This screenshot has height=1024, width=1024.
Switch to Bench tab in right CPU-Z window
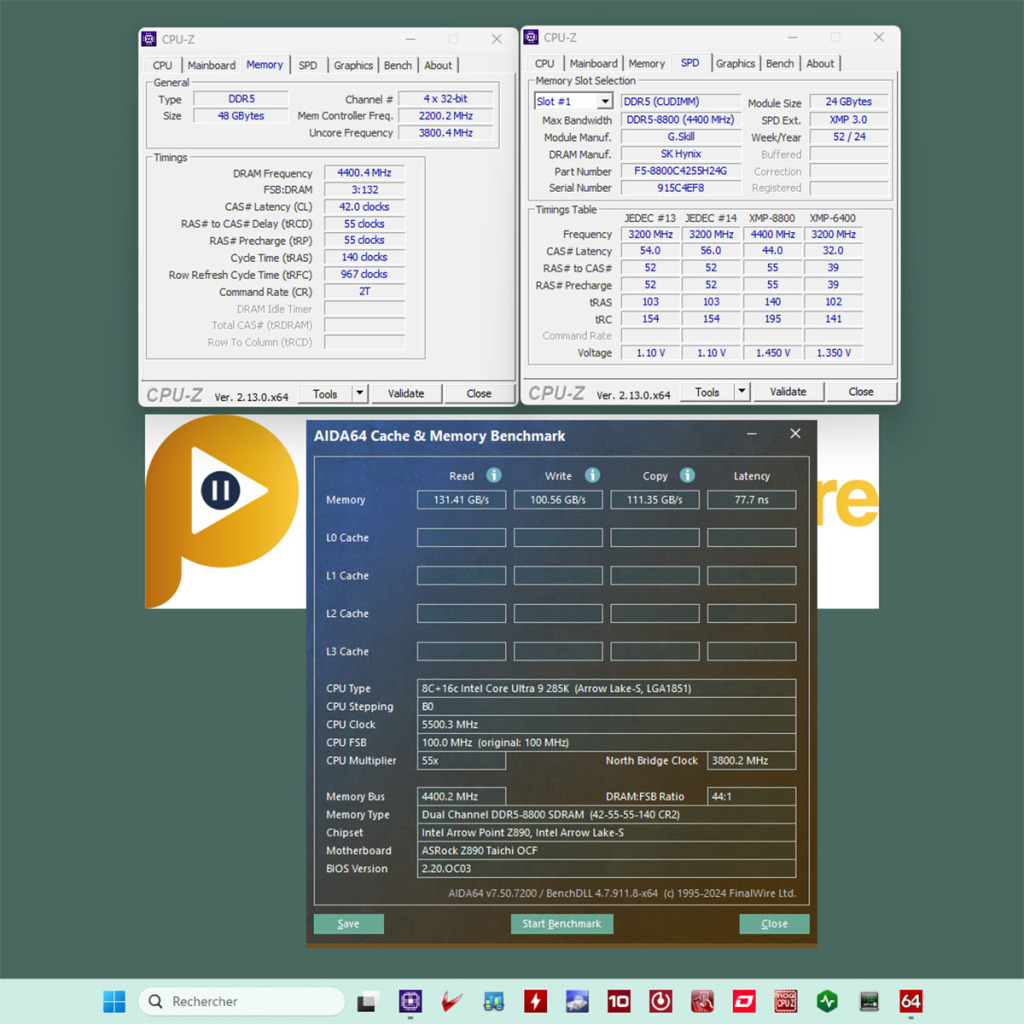click(x=780, y=63)
